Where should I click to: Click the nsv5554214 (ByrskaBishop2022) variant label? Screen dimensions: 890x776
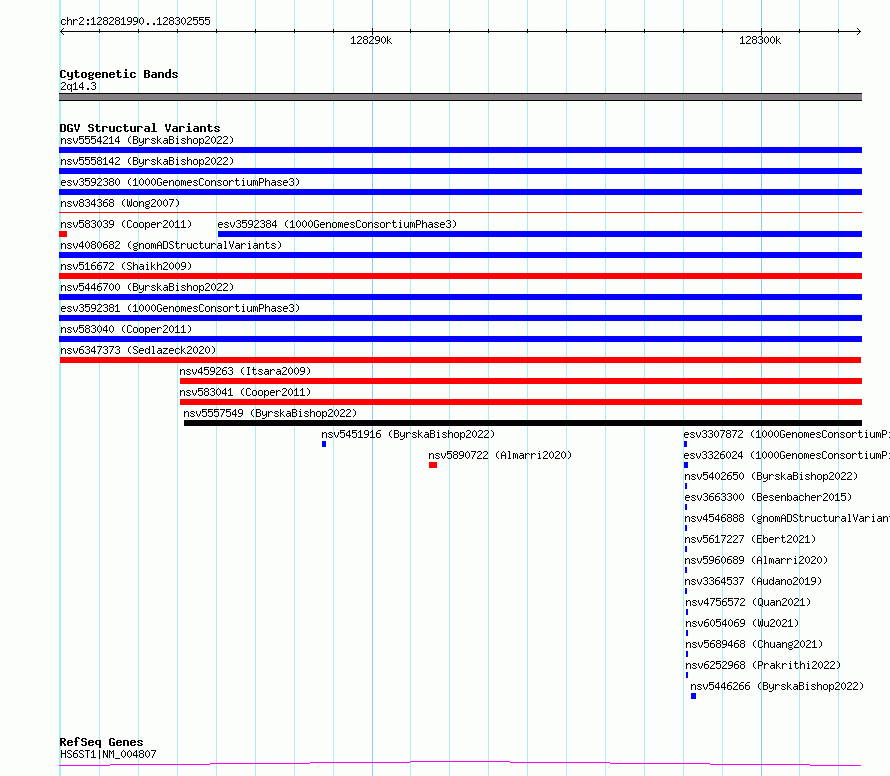point(147,140)
